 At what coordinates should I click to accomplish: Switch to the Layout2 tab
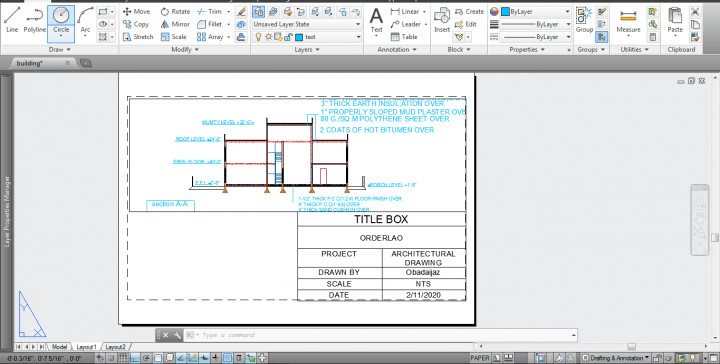click(x=115, y=347)
